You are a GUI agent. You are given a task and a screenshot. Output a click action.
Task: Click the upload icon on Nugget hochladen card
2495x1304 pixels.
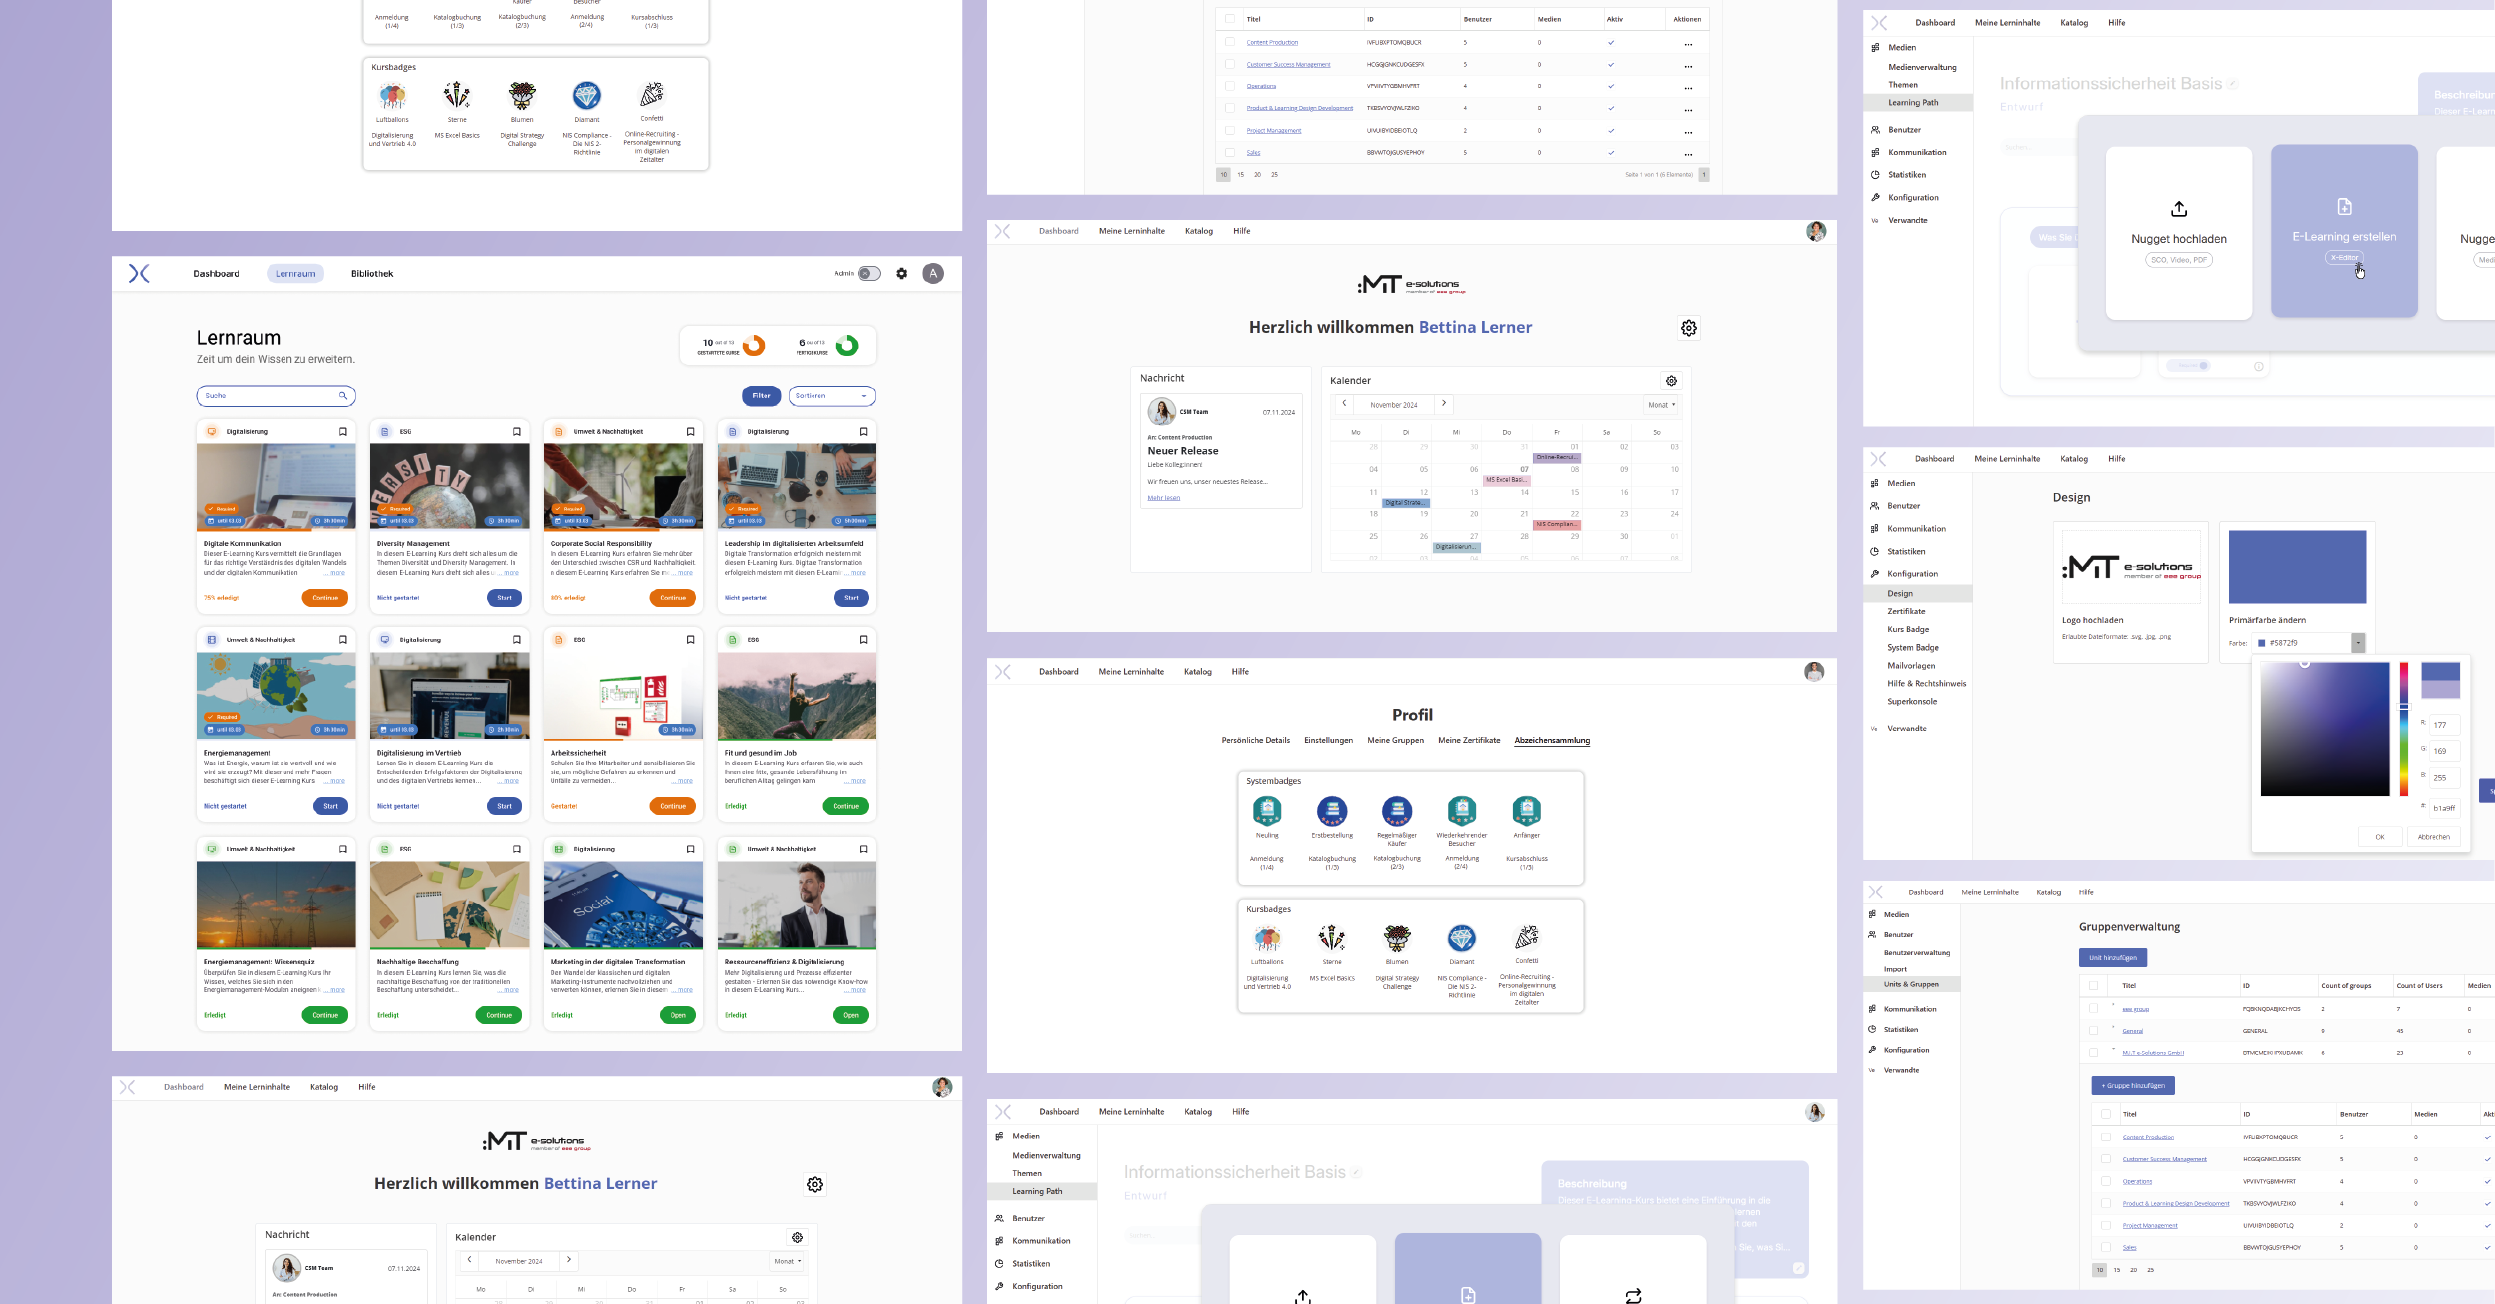tap(2179, 209)
